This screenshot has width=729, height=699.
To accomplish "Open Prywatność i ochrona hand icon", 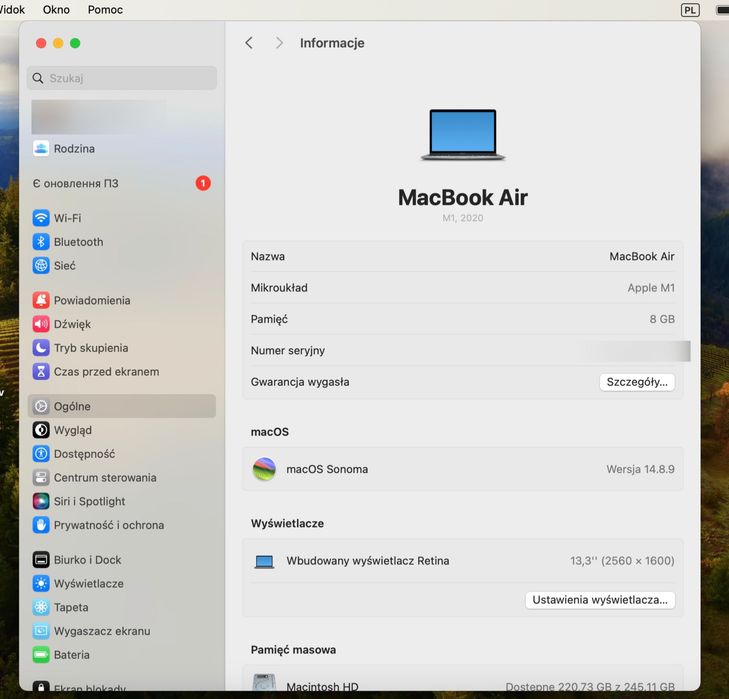I will 41,525.
